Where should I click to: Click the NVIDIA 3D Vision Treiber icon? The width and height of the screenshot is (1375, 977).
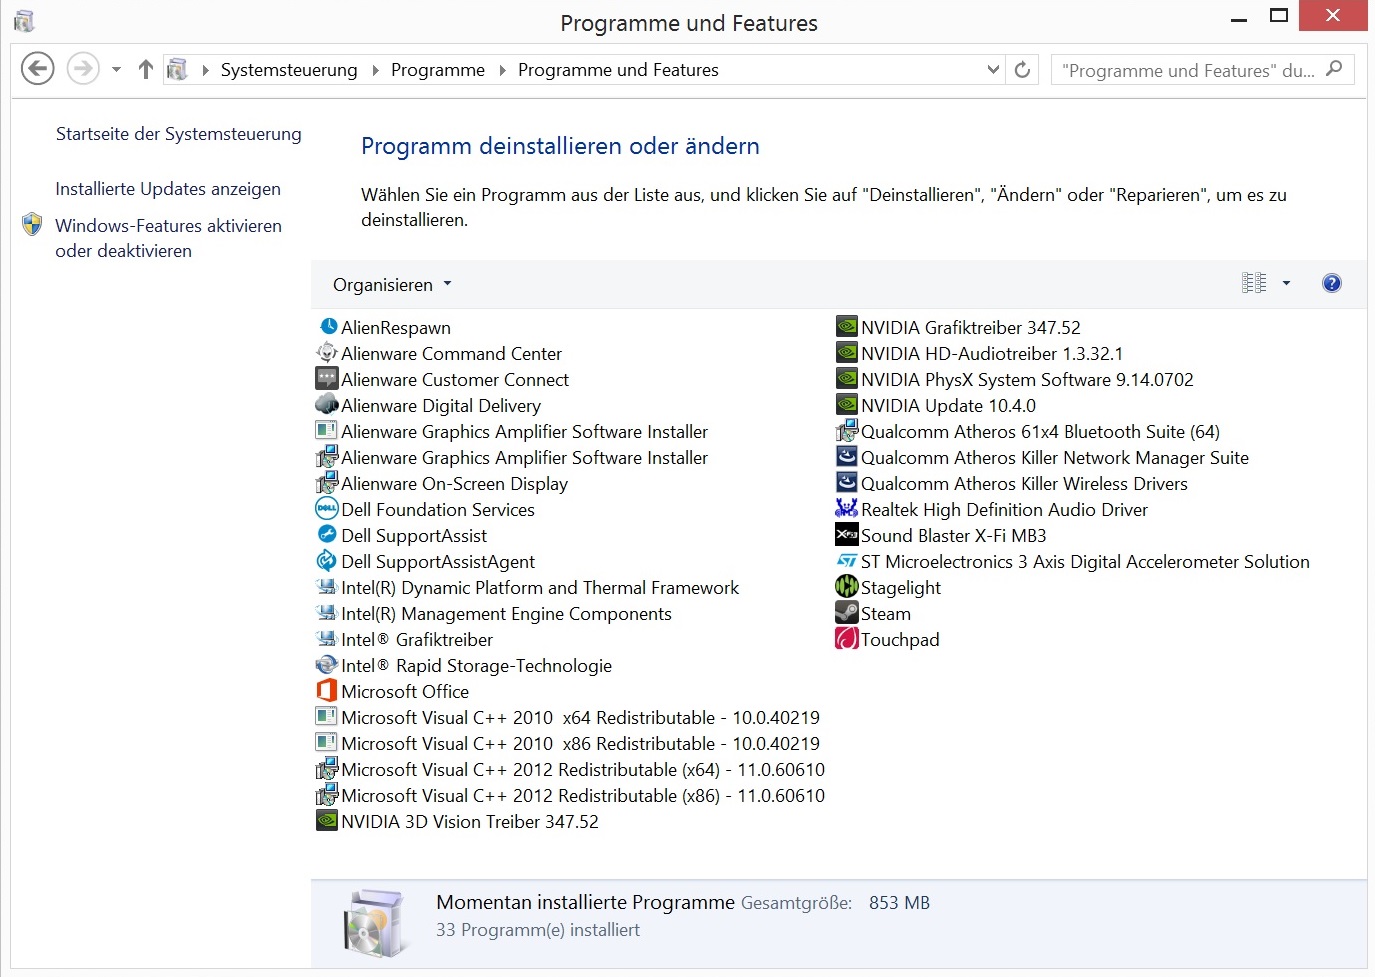tap(327, 821)
